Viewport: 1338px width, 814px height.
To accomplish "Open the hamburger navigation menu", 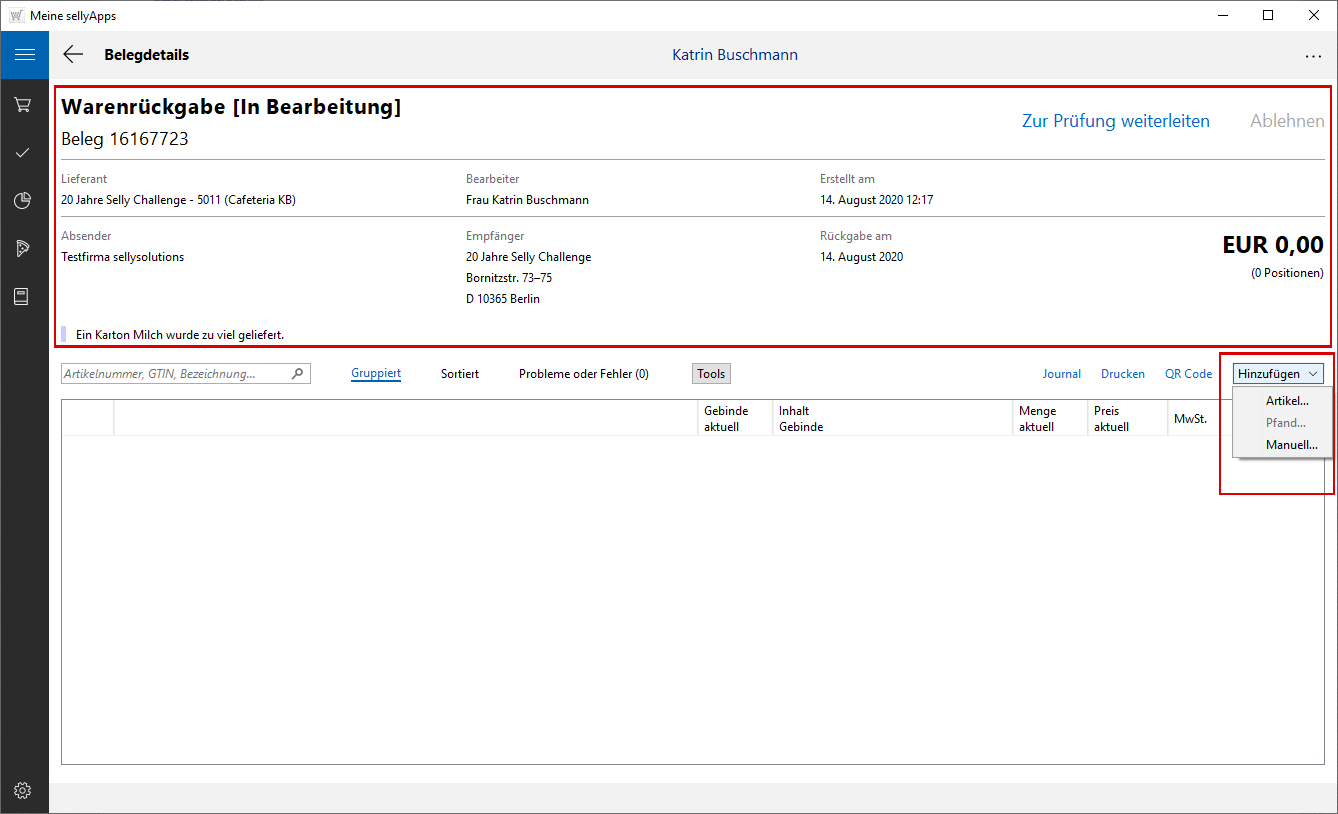I will click(x=24, y=55).
